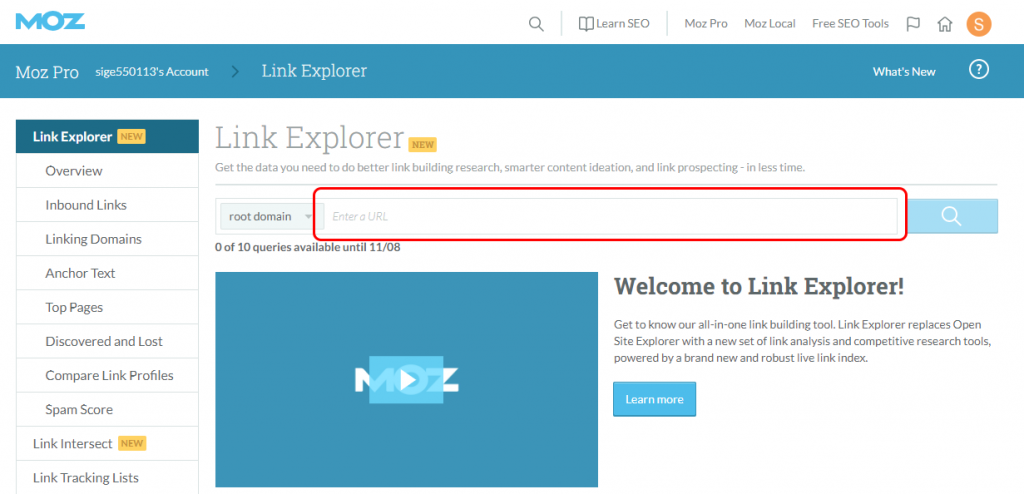Click the flag notifications icon

913,24
